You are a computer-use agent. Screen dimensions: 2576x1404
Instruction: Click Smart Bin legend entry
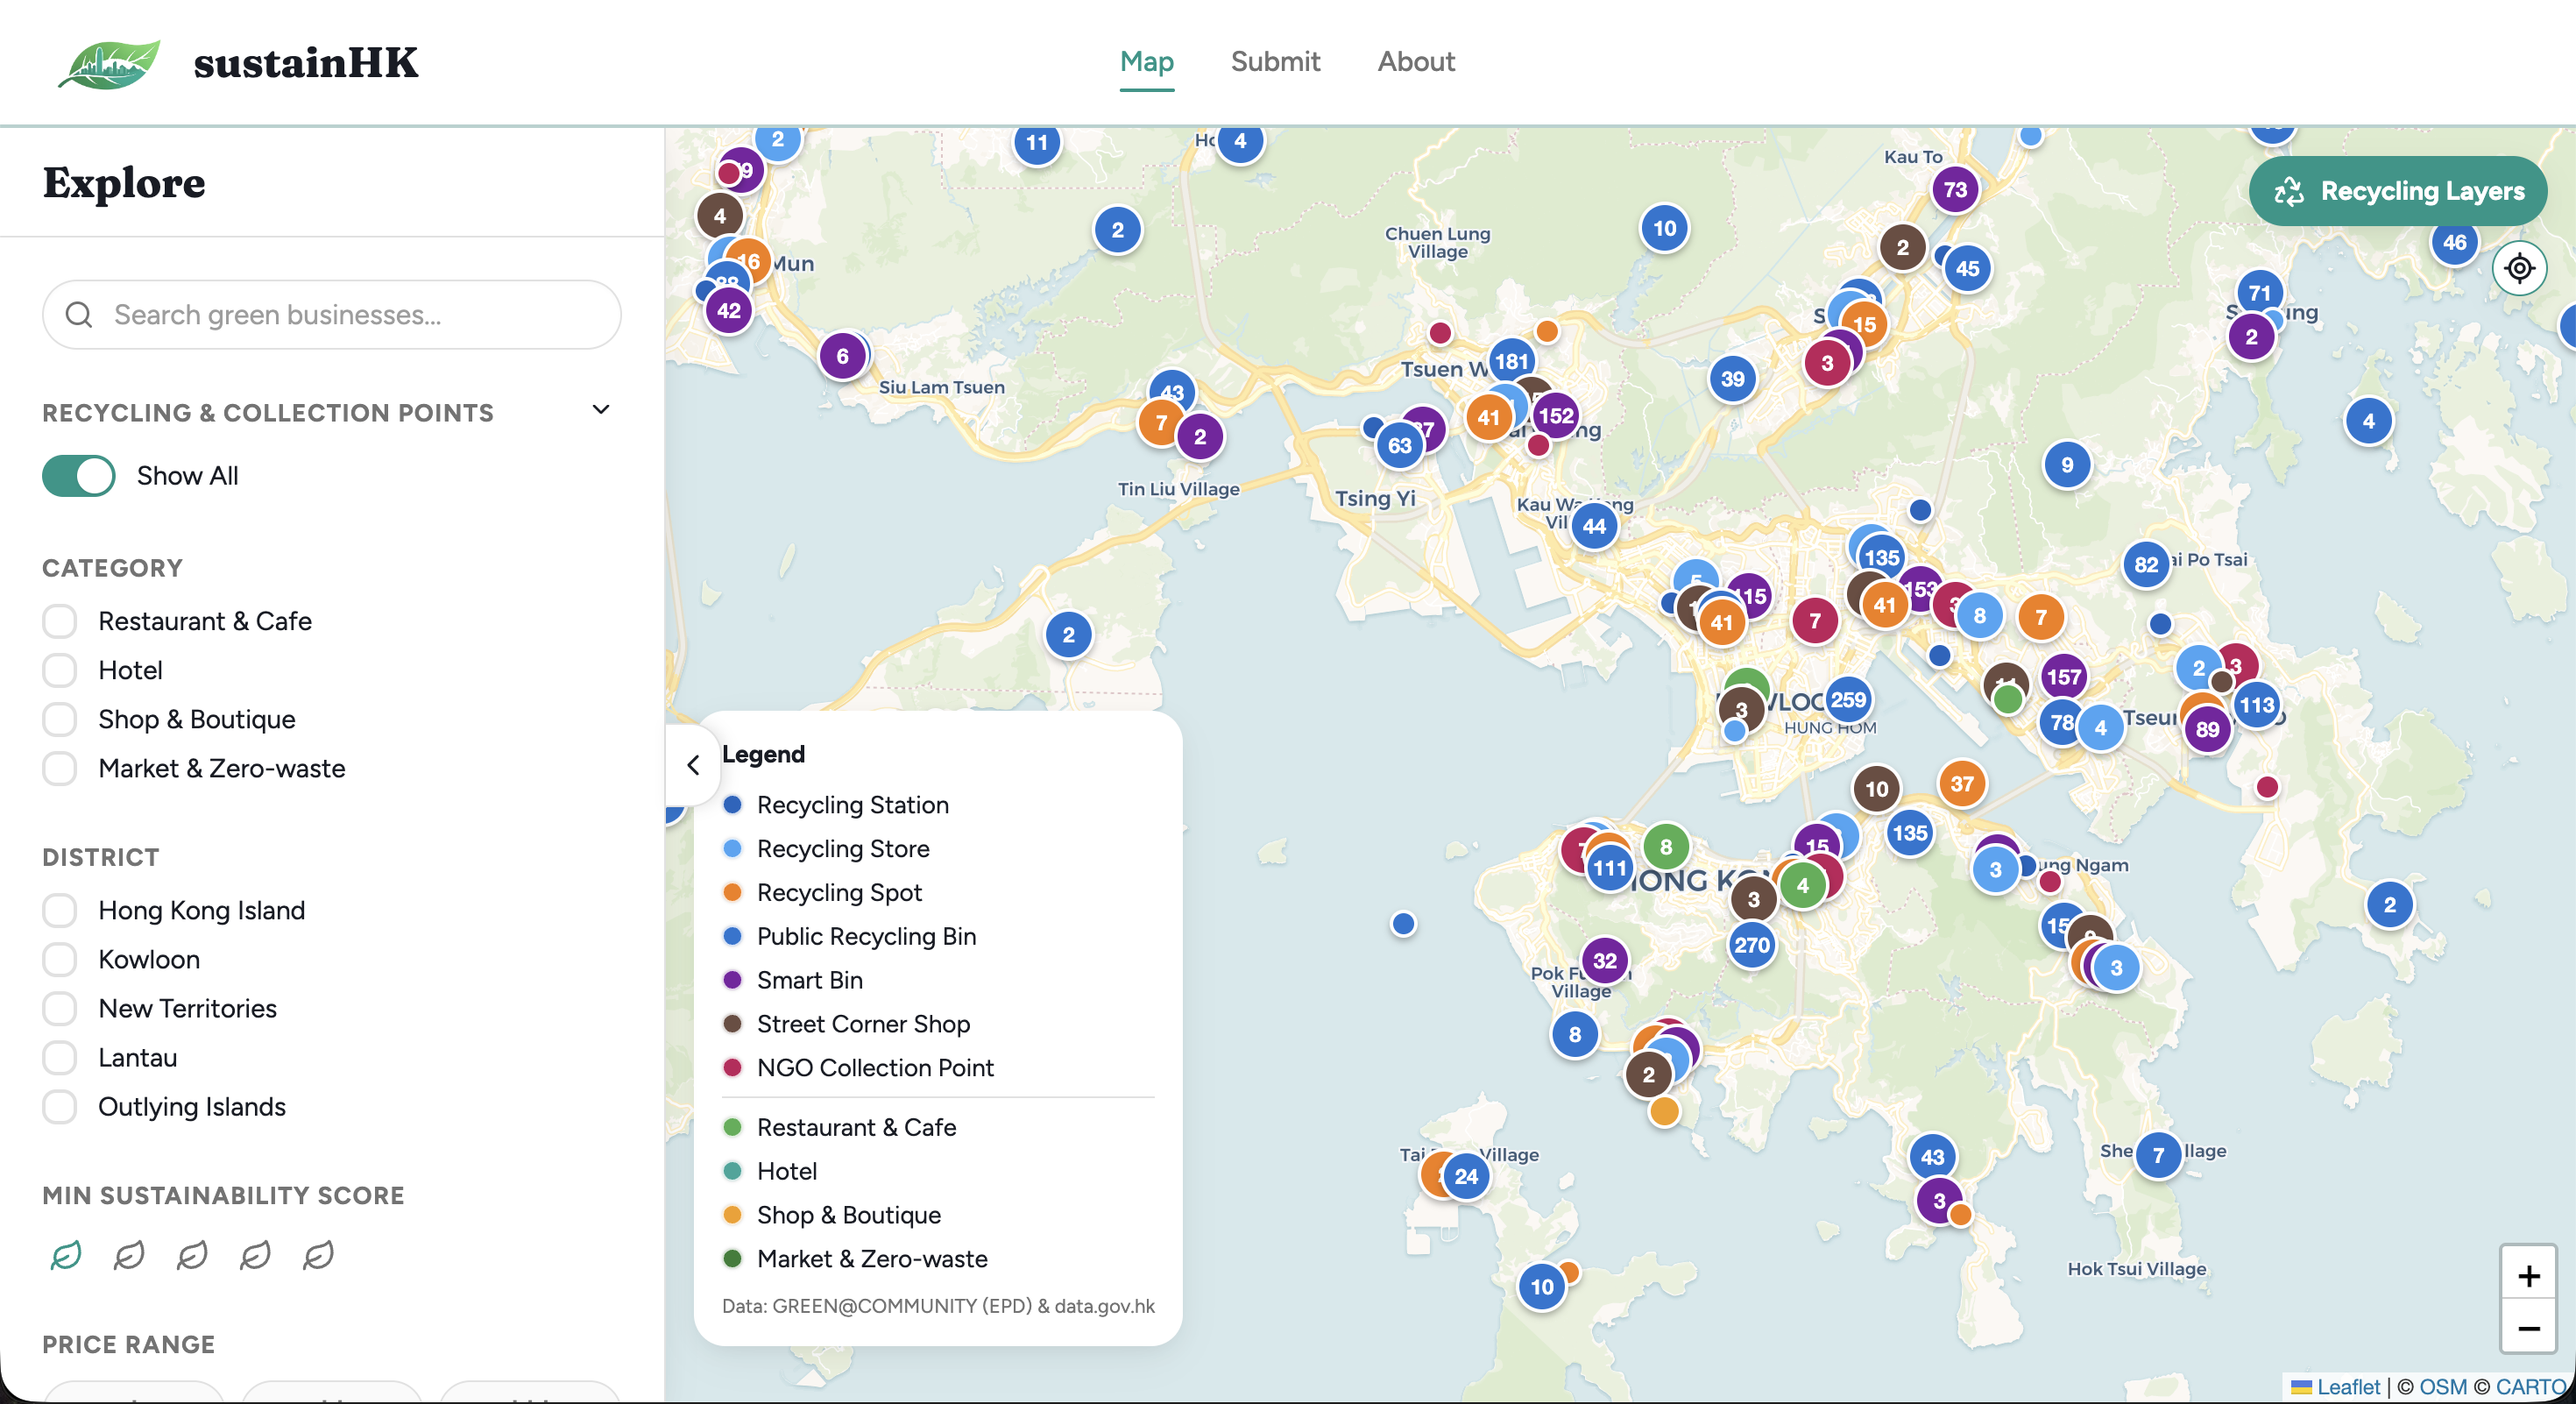[x=793, y=979]
